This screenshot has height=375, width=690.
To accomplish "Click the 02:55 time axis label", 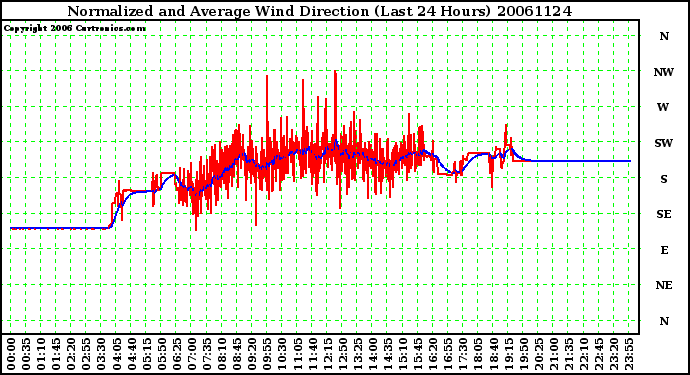I will coord(86,354).
